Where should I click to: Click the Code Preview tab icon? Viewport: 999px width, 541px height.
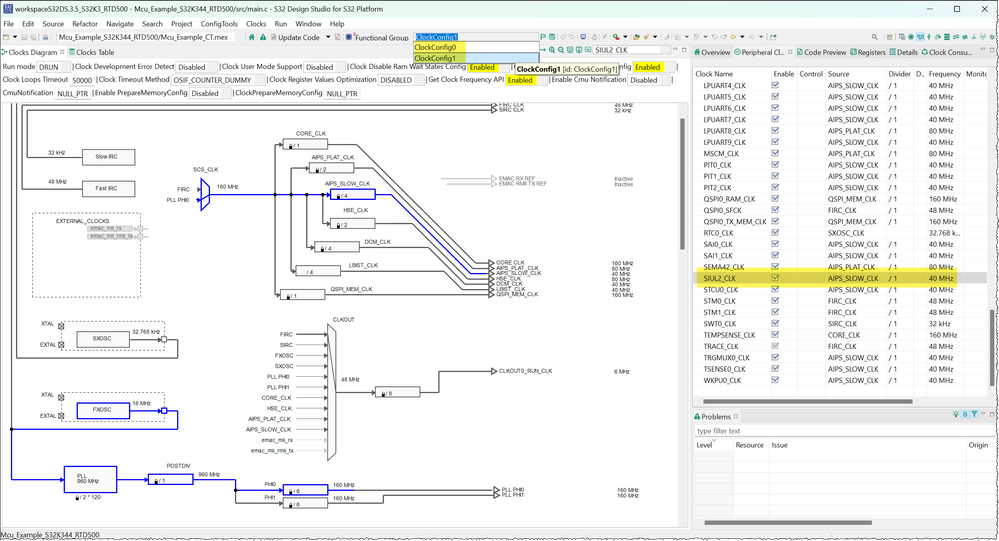[798, 52]
